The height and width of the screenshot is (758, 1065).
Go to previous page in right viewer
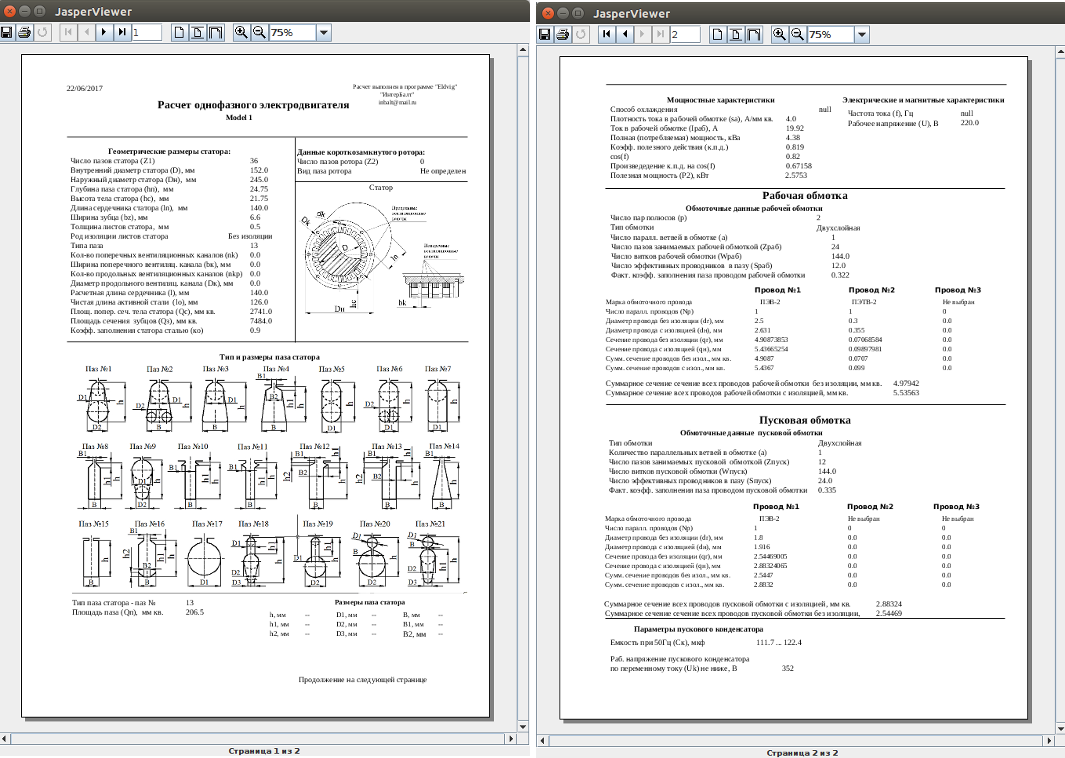coord(624,34)
